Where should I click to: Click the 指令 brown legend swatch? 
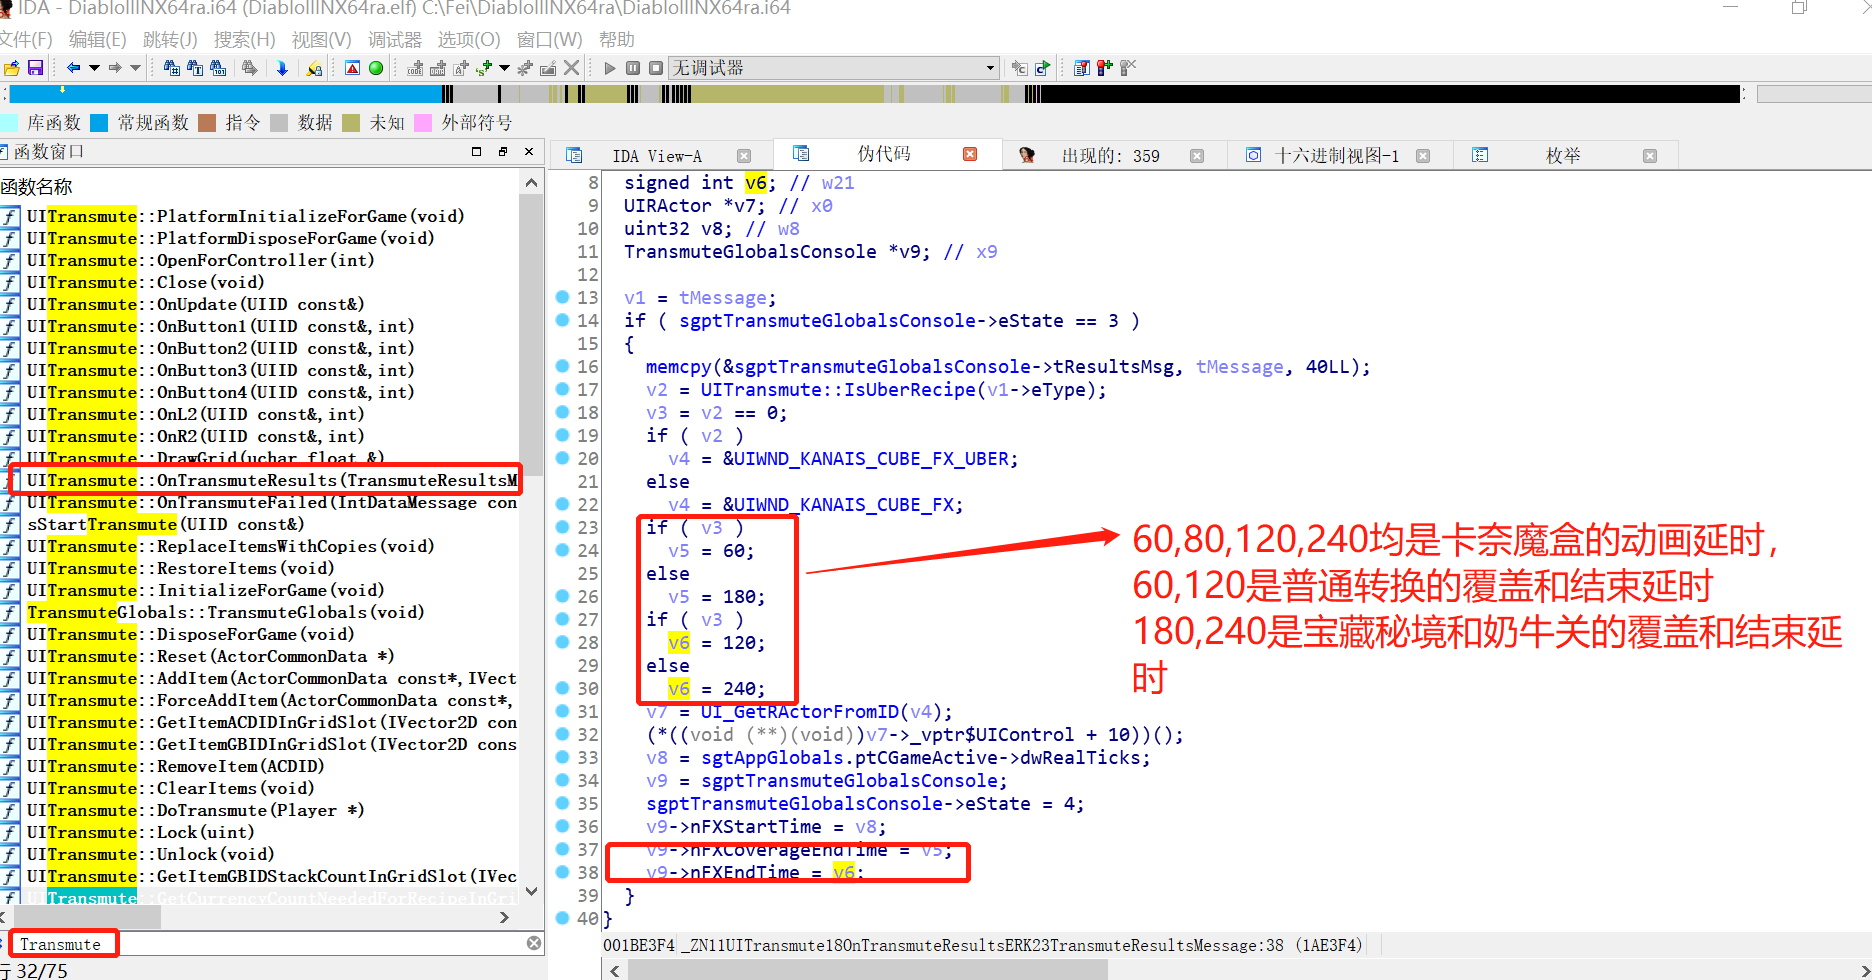(x=207, y=123)
